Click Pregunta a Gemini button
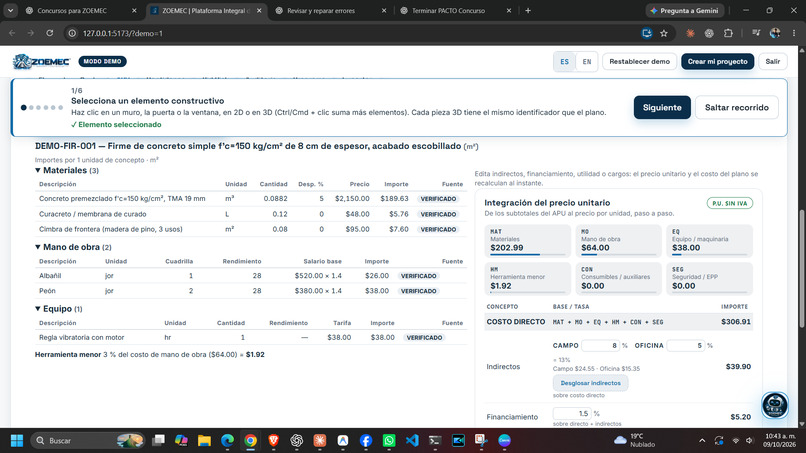The image size is (806, 453). (x=685, y=10)
